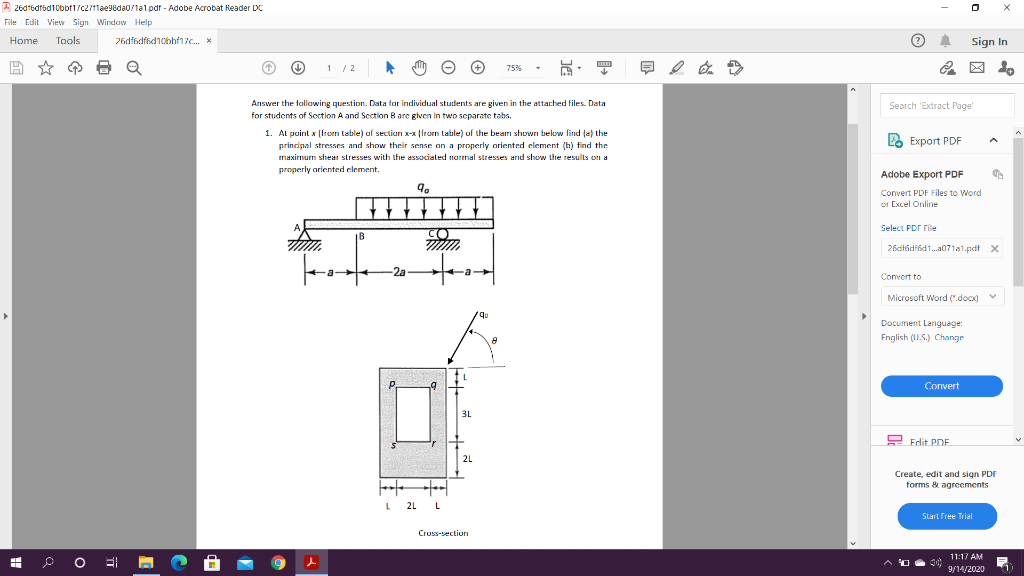
Task: Open the View menu
Action: pyautogui.click(x=55, y=20)
